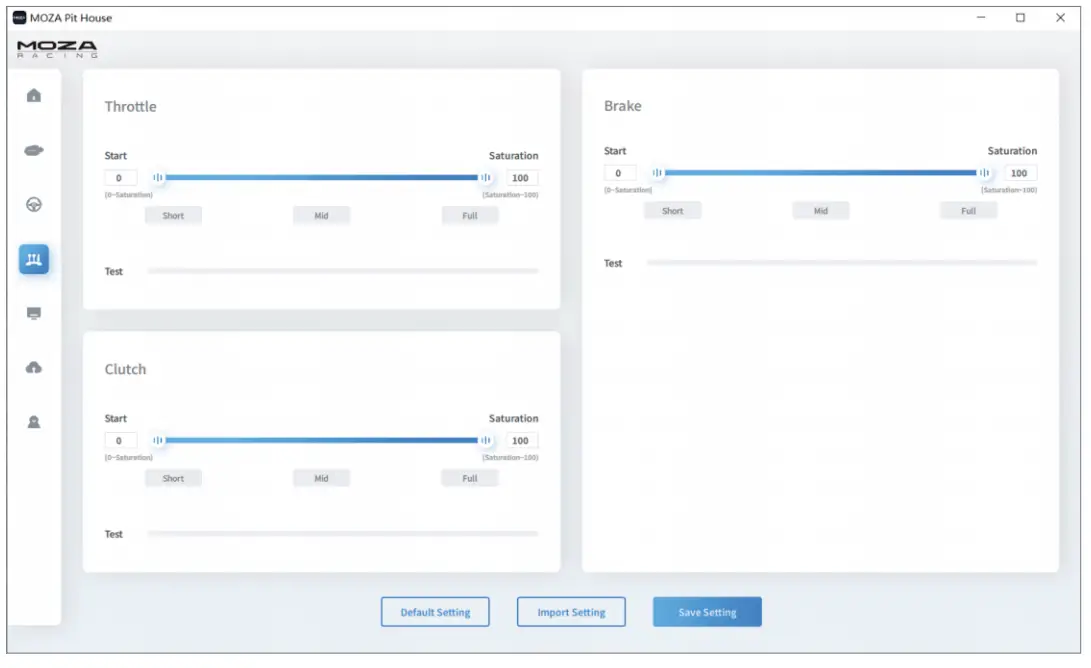Screen dimensions: 1091x668
Task: Click the Clutch Saturation value field
Action: click(x=521, y=440)
